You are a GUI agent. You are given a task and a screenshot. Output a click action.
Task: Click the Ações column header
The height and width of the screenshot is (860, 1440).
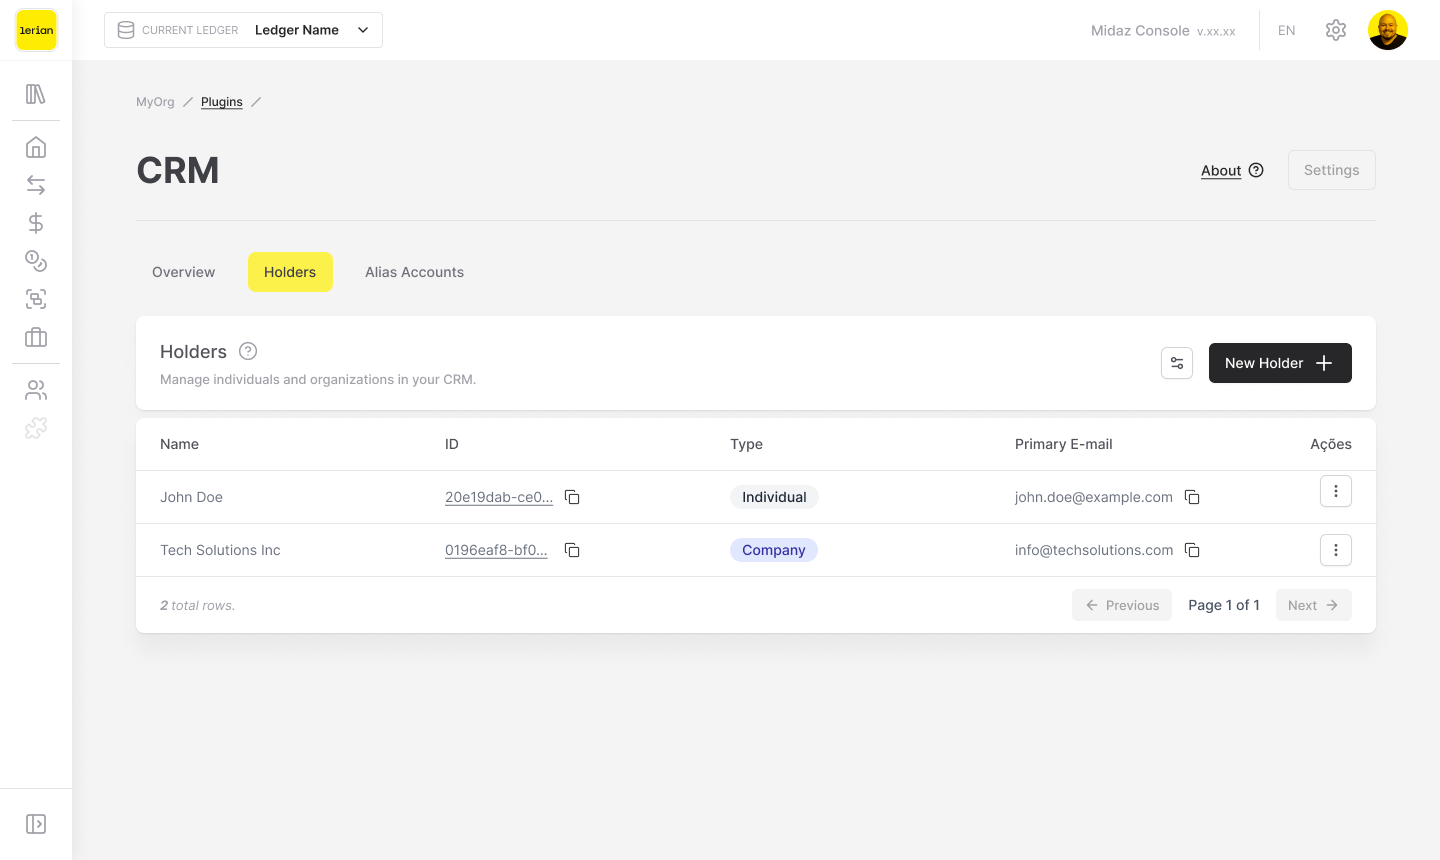[x=1331, y=444]
